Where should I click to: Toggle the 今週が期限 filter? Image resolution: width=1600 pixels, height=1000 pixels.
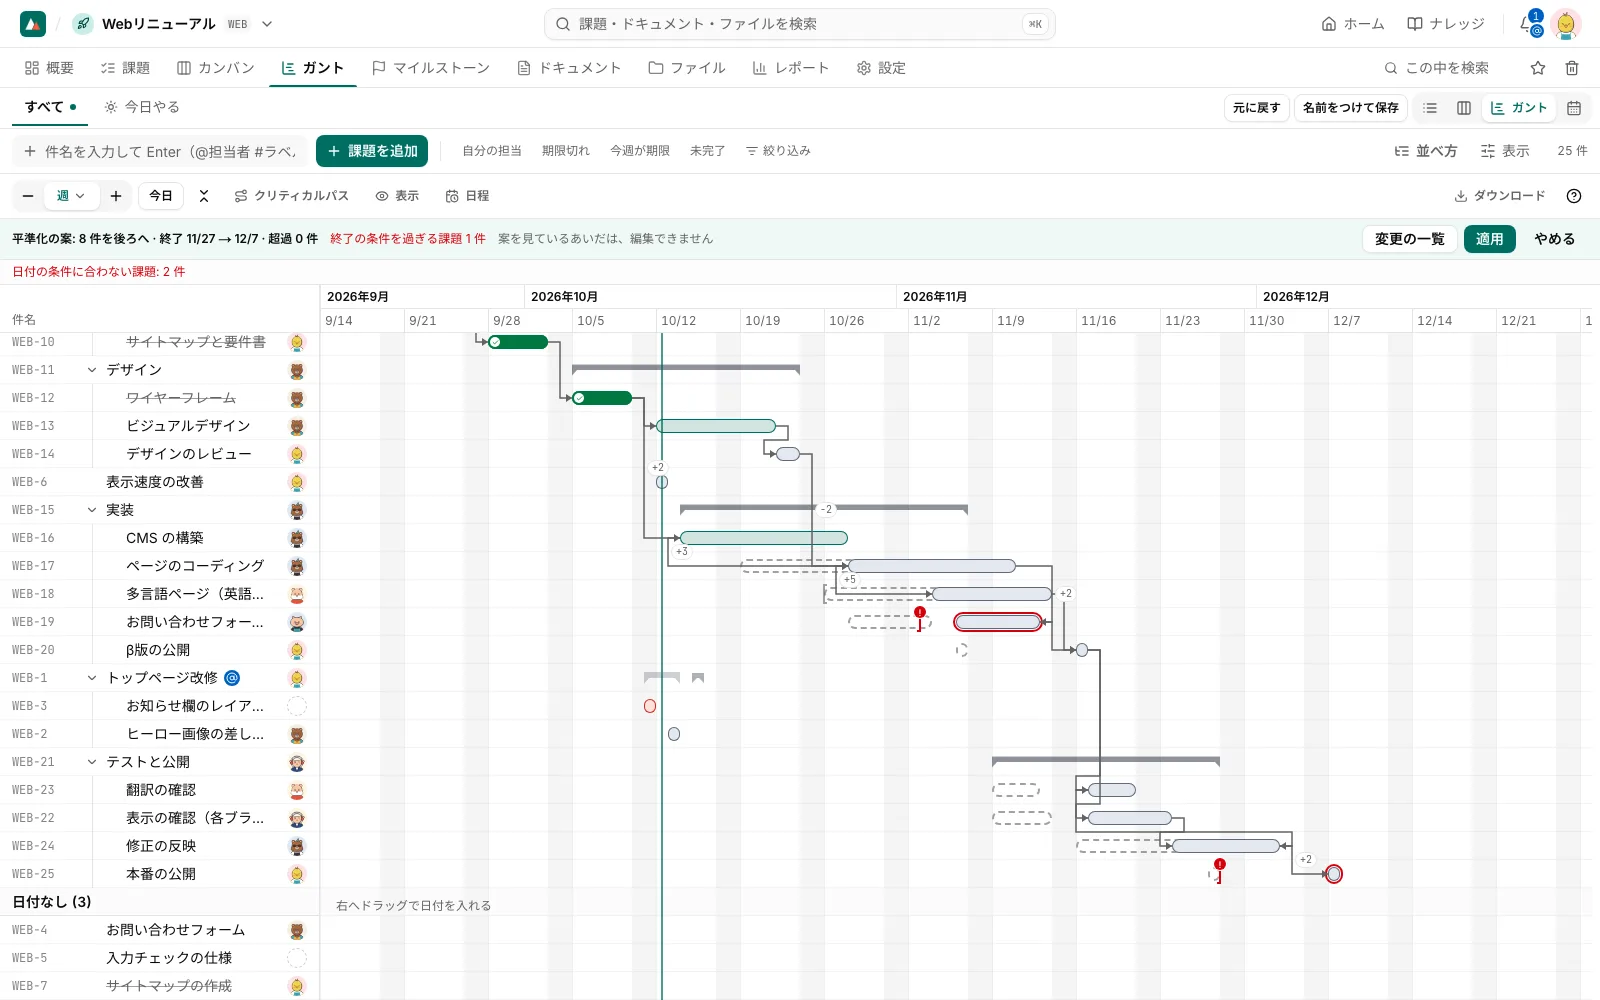pyautogui.click(x=640, y=151)
